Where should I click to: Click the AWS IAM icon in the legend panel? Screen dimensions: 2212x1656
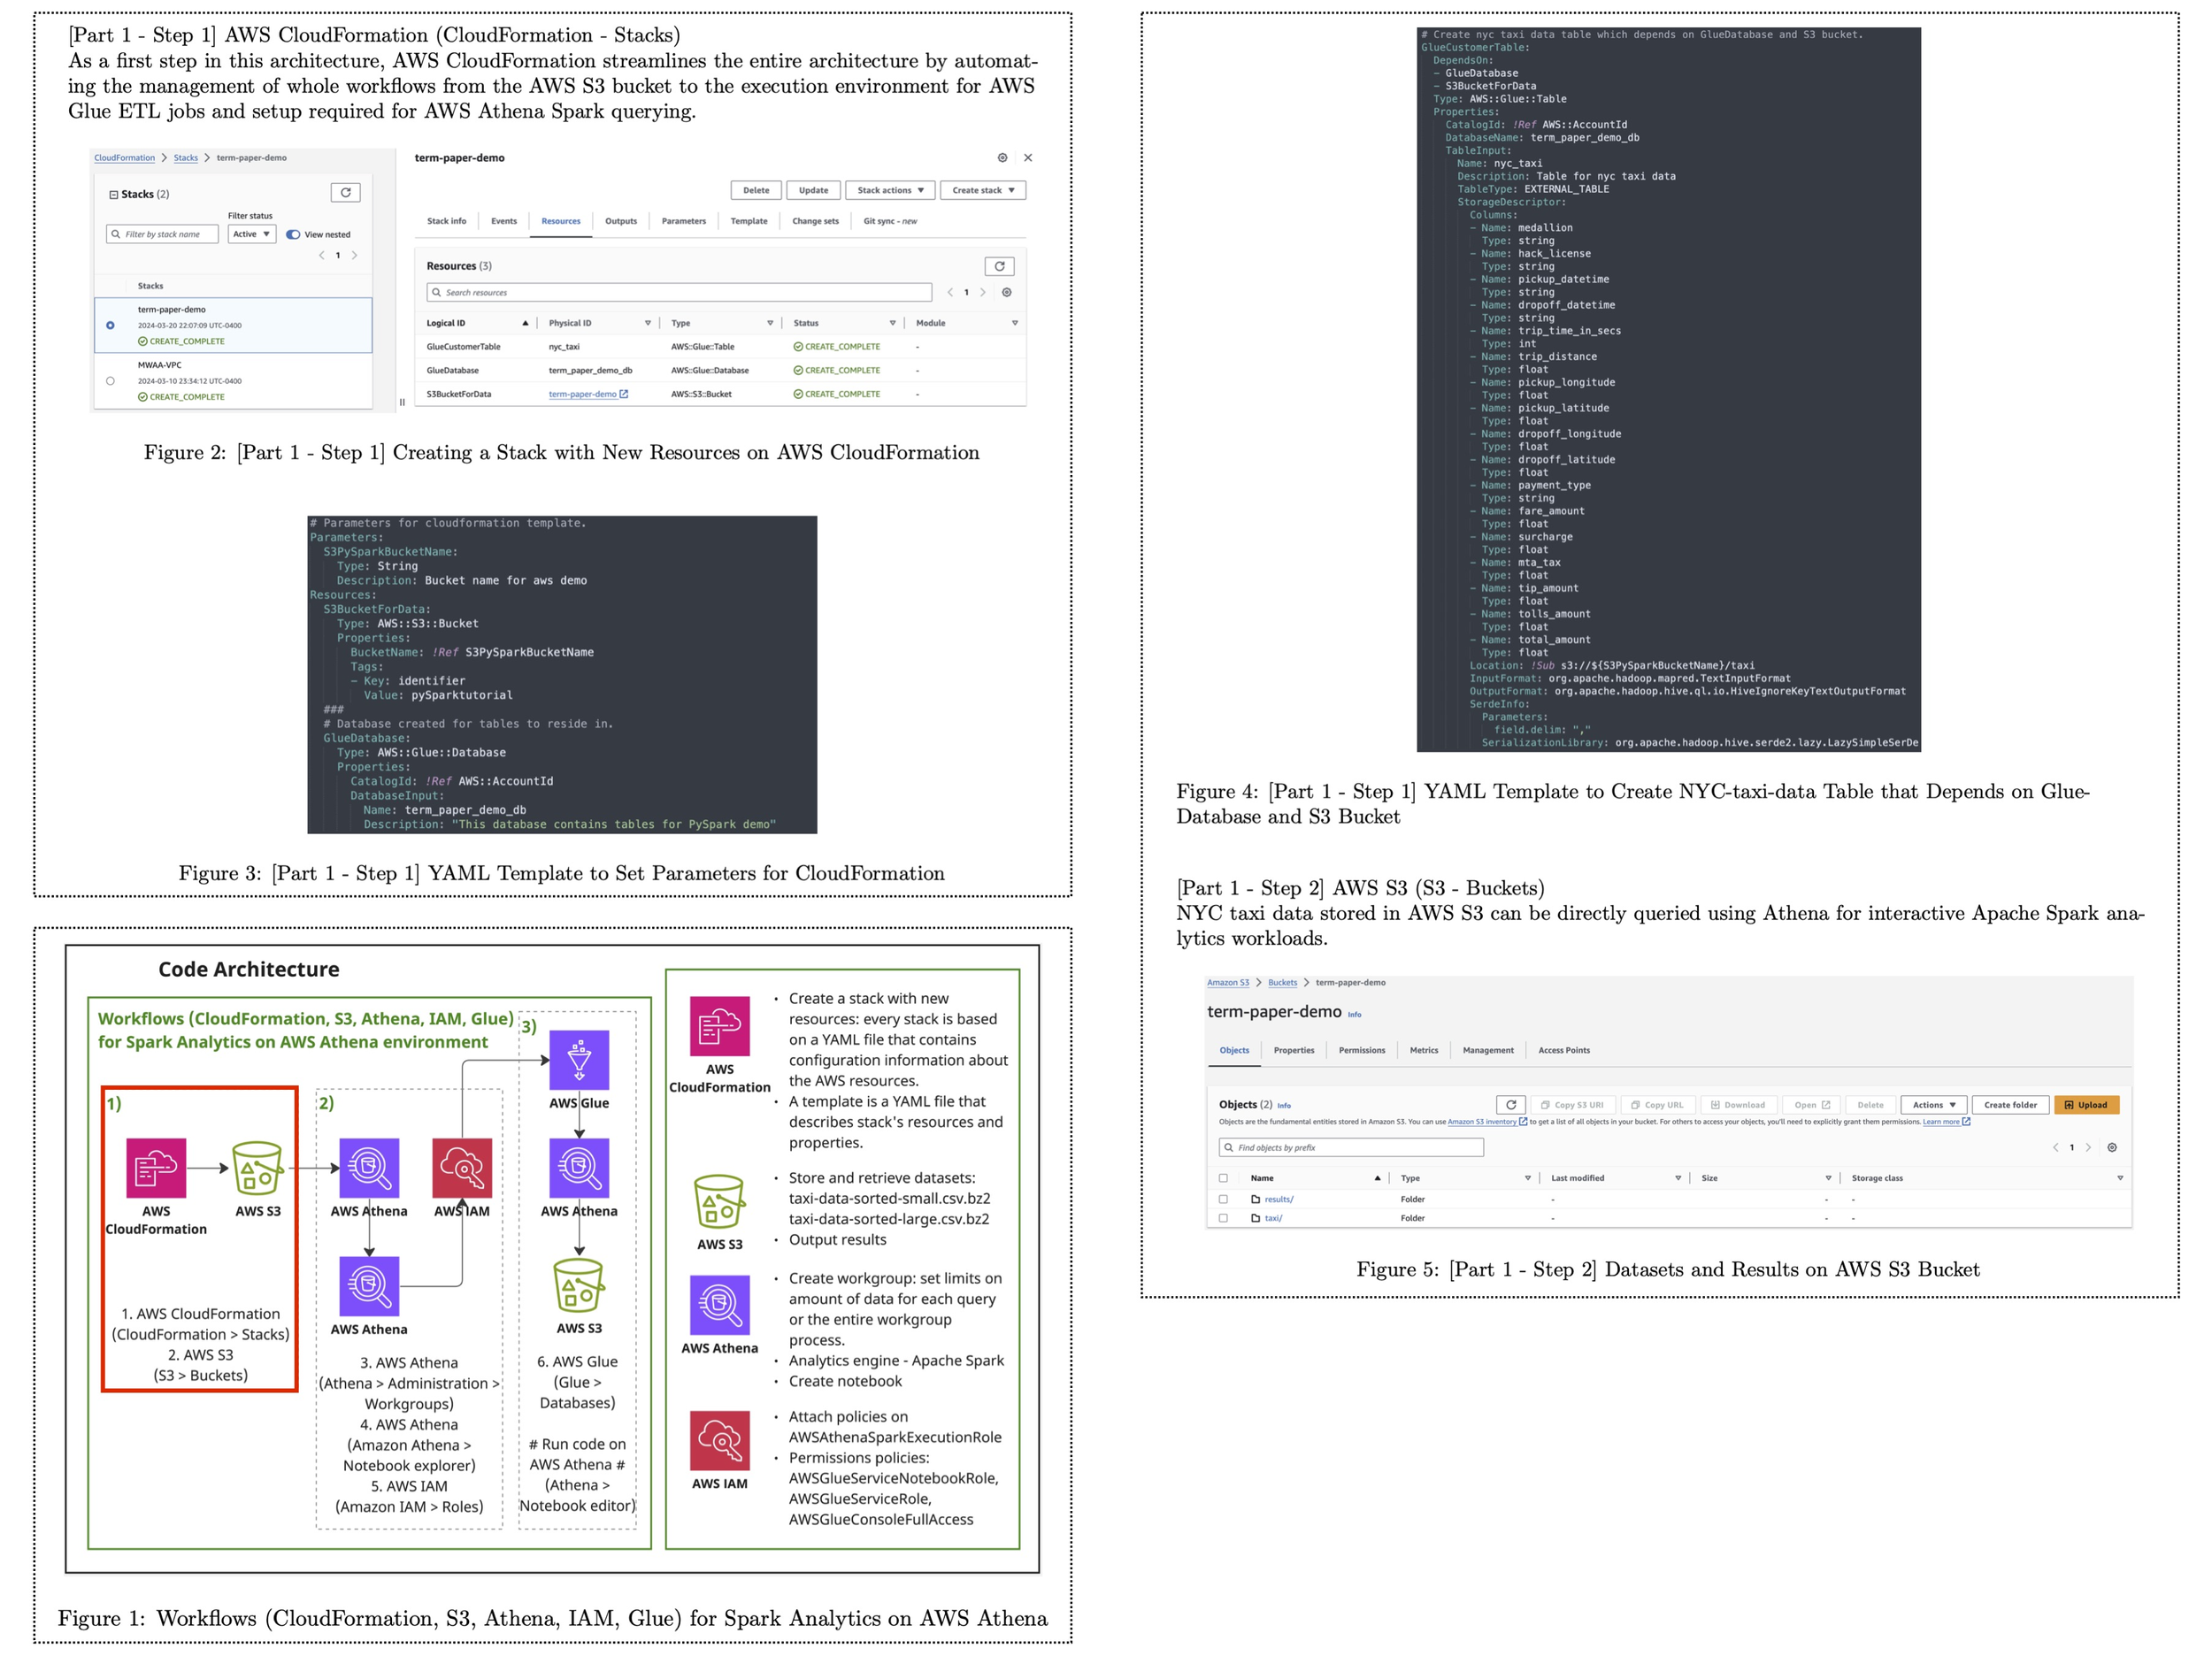[720, 1441]
